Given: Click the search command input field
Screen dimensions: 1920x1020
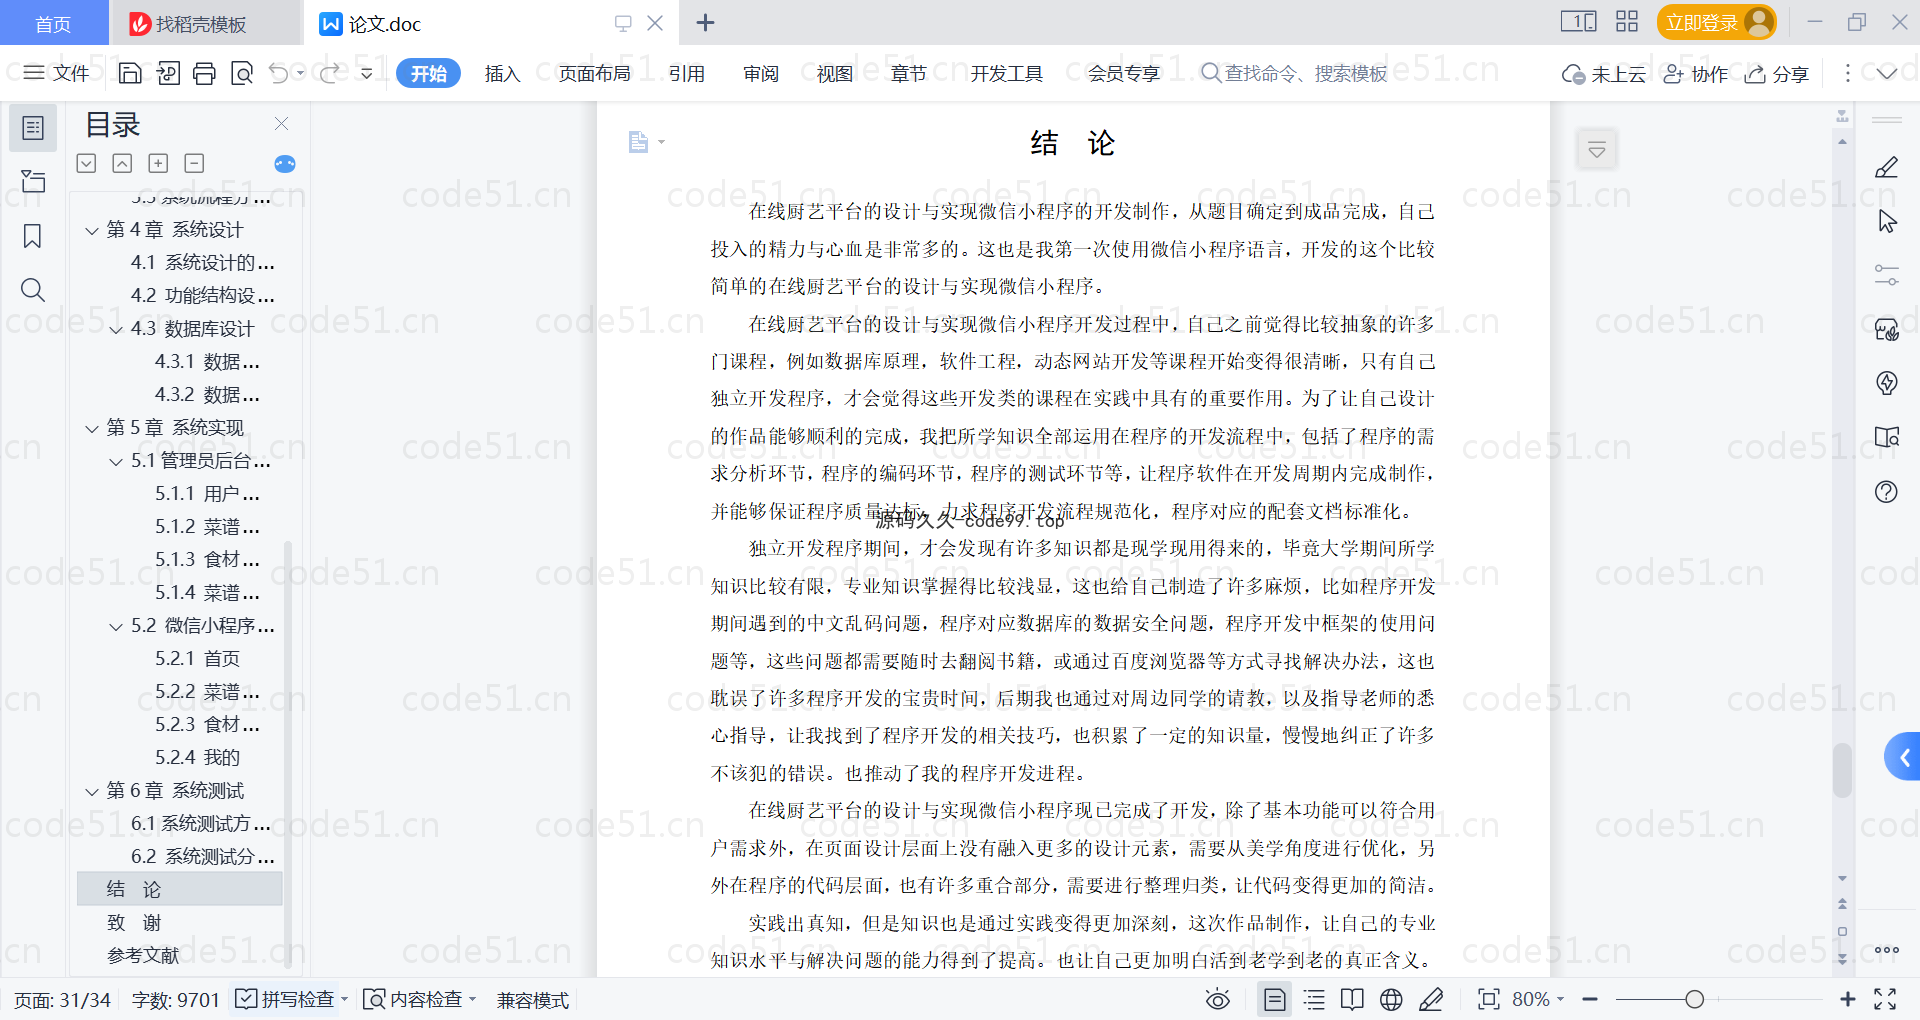Looking at the screenshot, I should click(x=1295, y=73).
